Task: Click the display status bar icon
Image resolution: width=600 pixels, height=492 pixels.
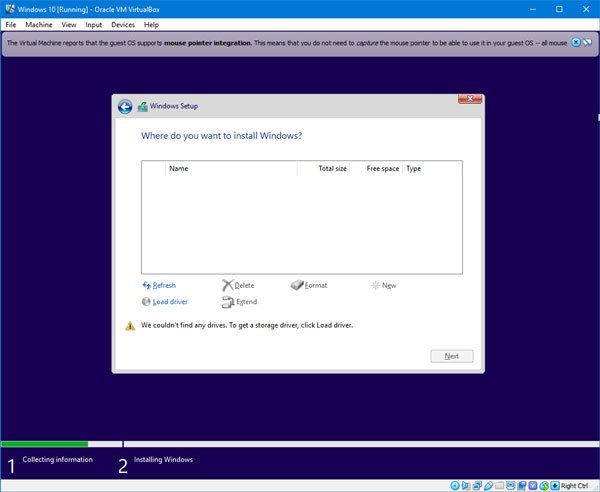Action: coord(510,485)
